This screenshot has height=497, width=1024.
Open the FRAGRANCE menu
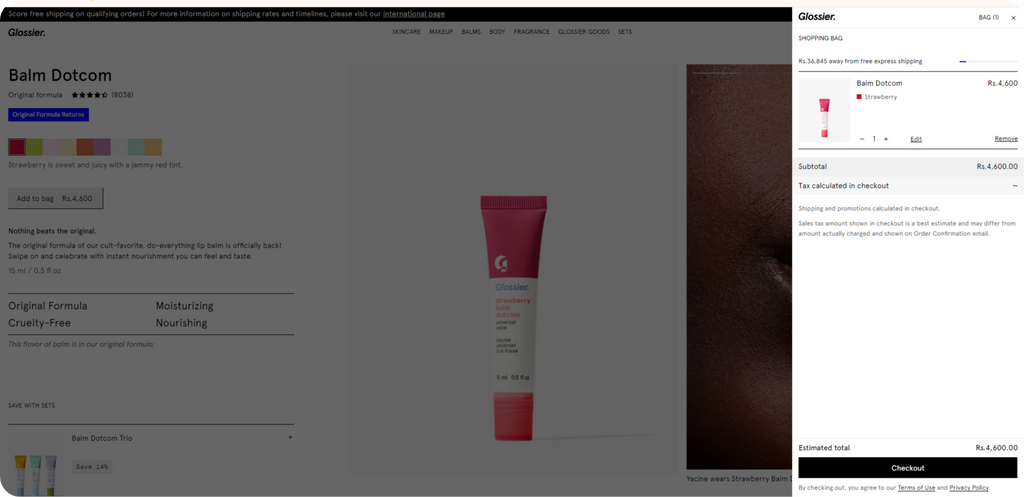point(532,32)
